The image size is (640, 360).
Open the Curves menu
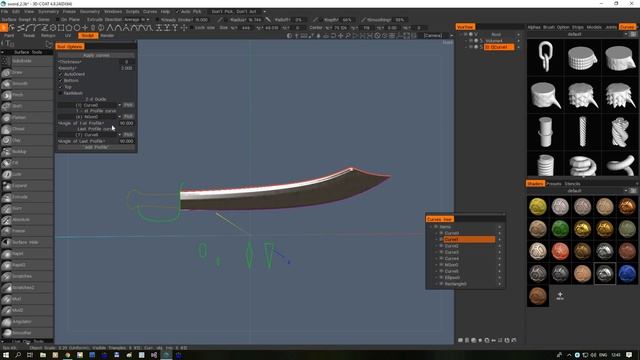tap(150, 11)
